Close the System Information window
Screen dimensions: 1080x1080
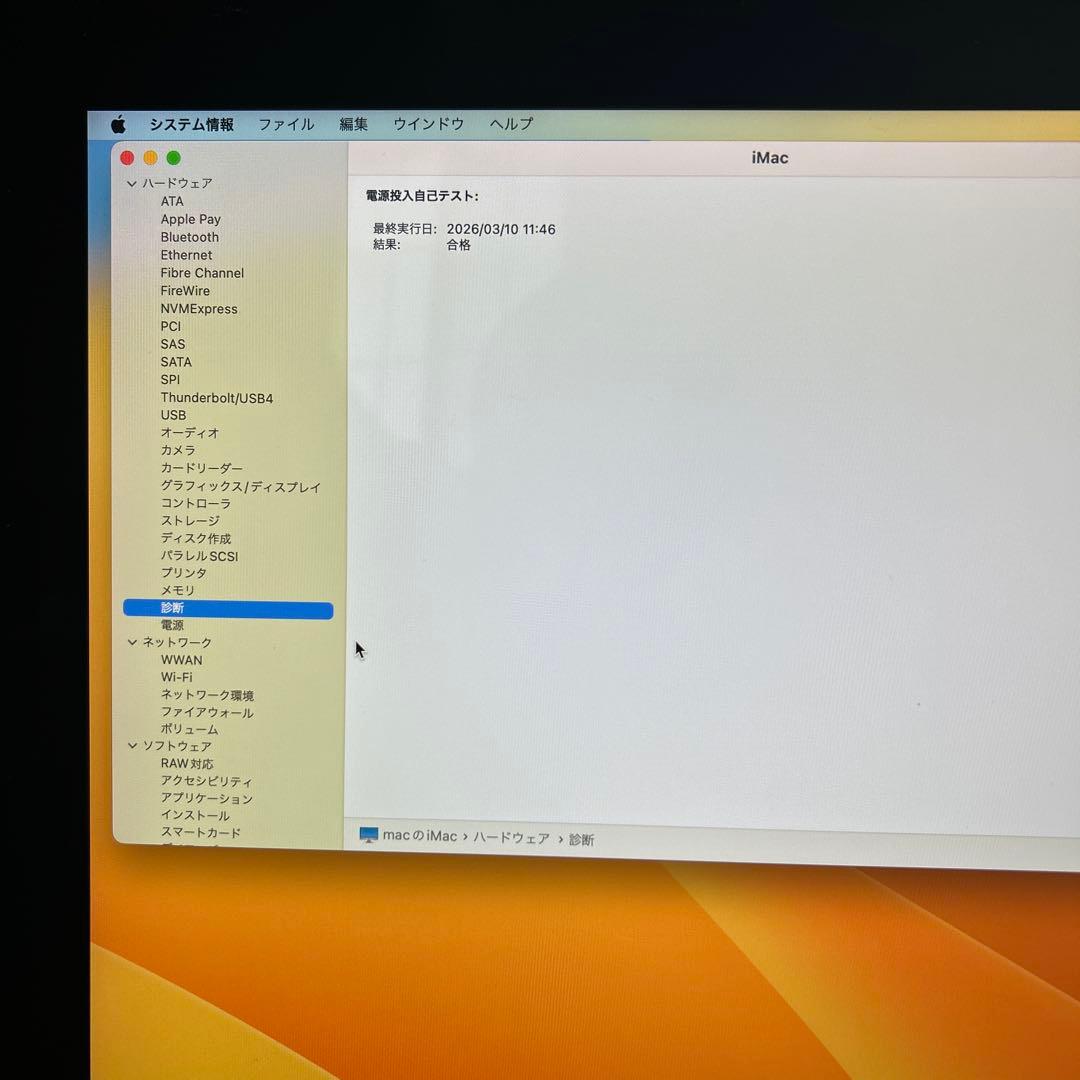[127, 158]
